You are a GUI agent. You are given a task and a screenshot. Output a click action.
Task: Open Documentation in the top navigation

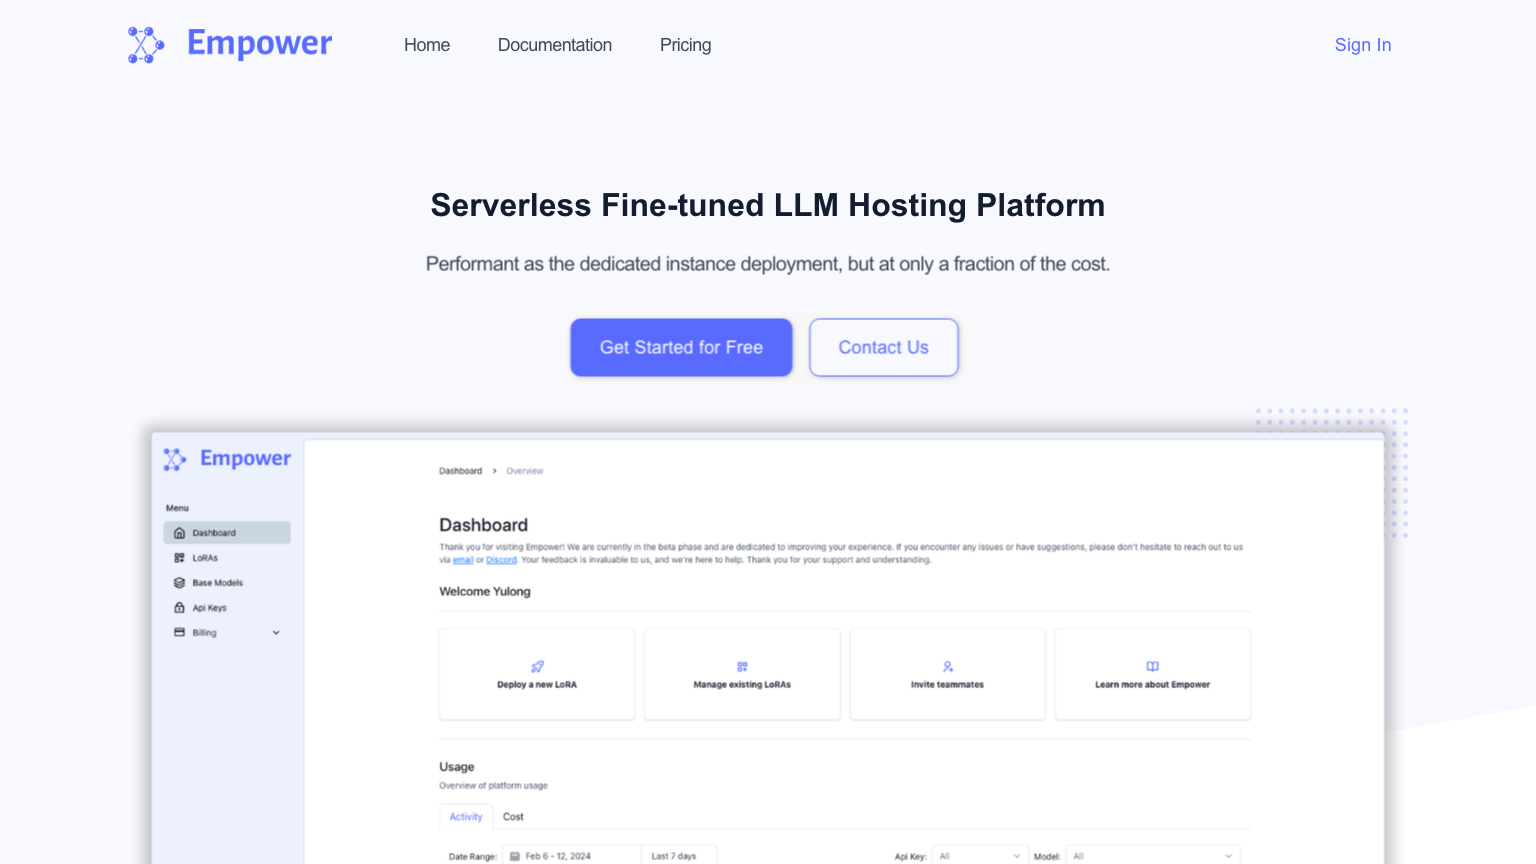(555, 45)
